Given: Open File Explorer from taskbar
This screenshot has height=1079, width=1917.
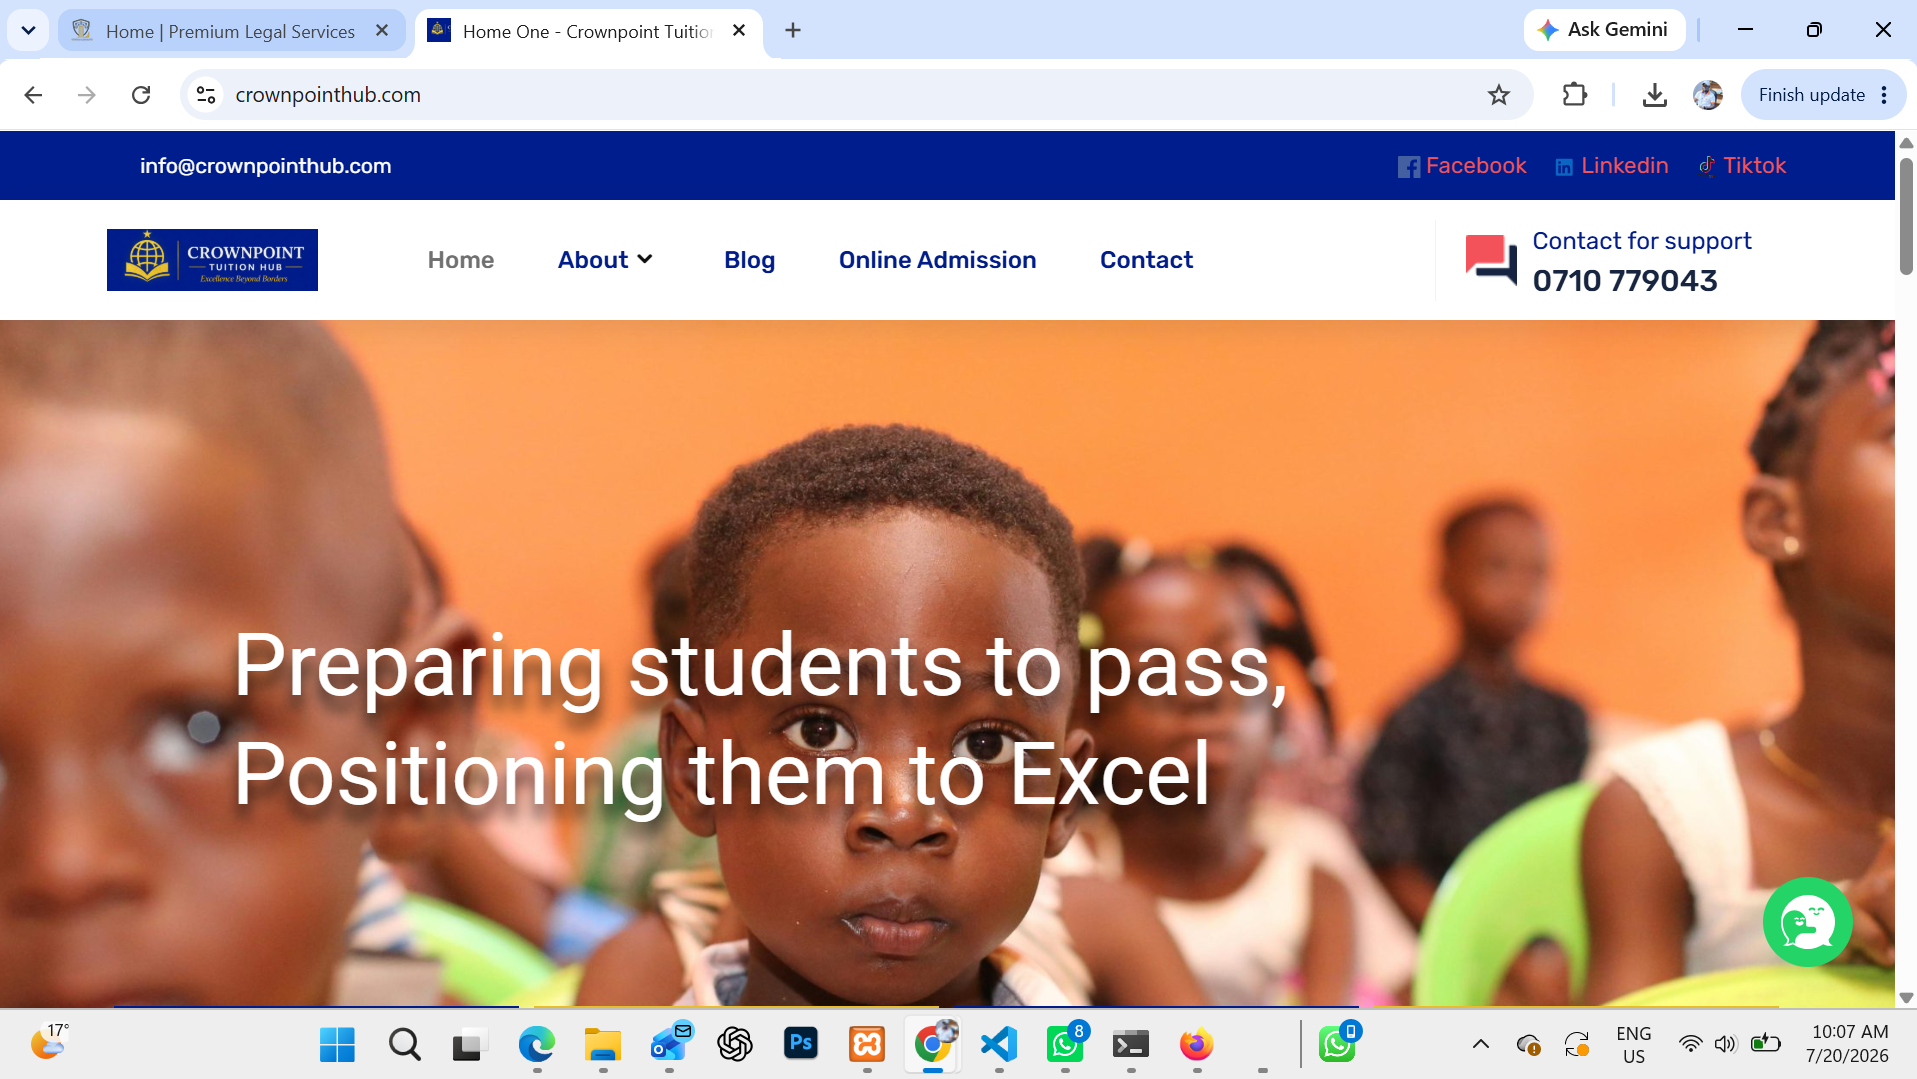Looking at the screenshot, I should [603, 1045].
